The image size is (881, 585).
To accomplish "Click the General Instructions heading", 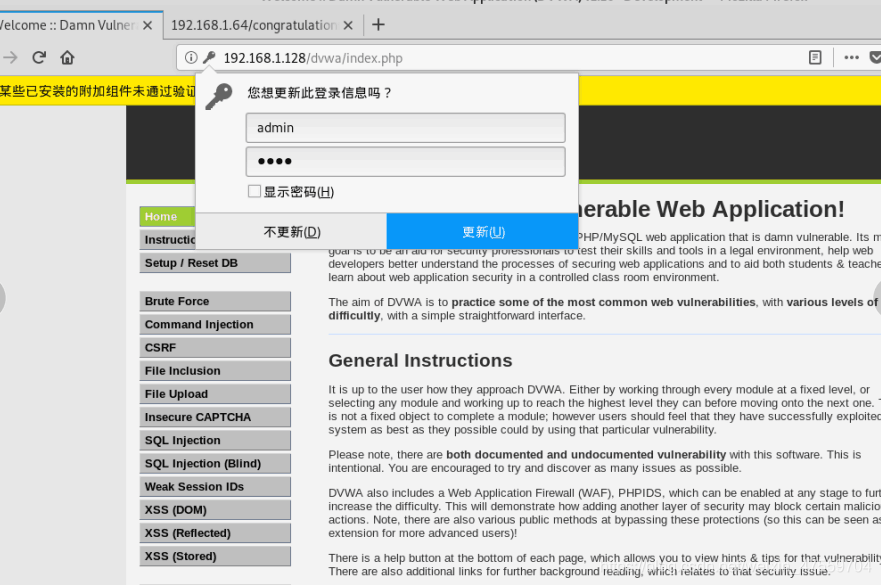I will coord(420,360).
